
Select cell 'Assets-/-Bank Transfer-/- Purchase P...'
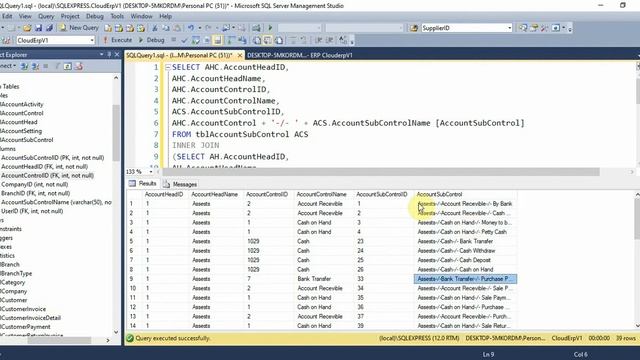coord(466,279)
